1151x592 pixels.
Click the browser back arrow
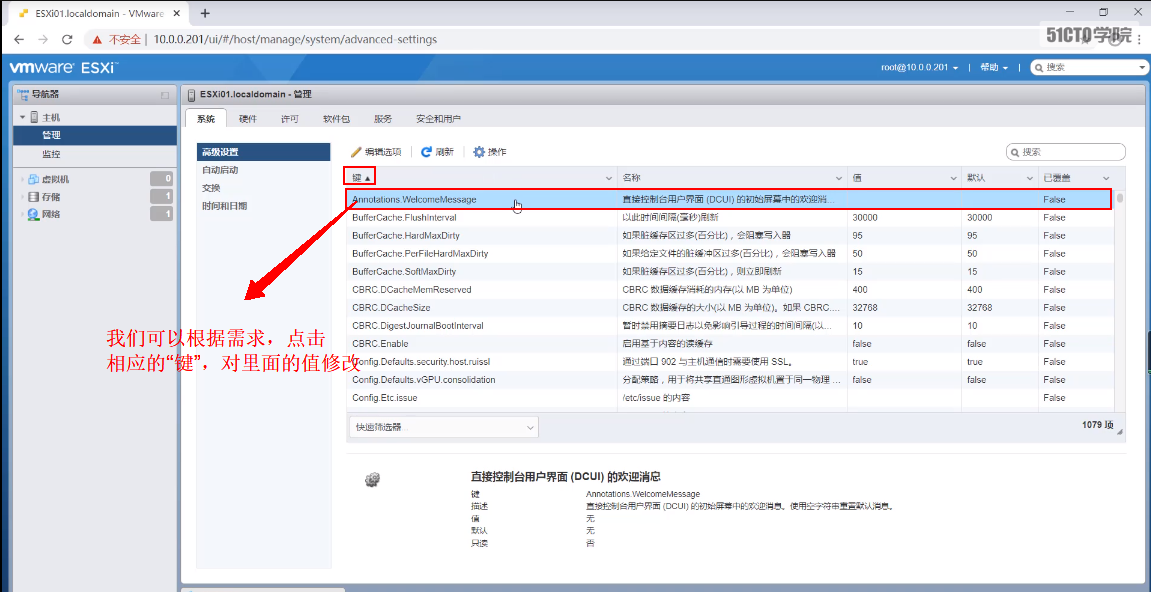(19, 40)
